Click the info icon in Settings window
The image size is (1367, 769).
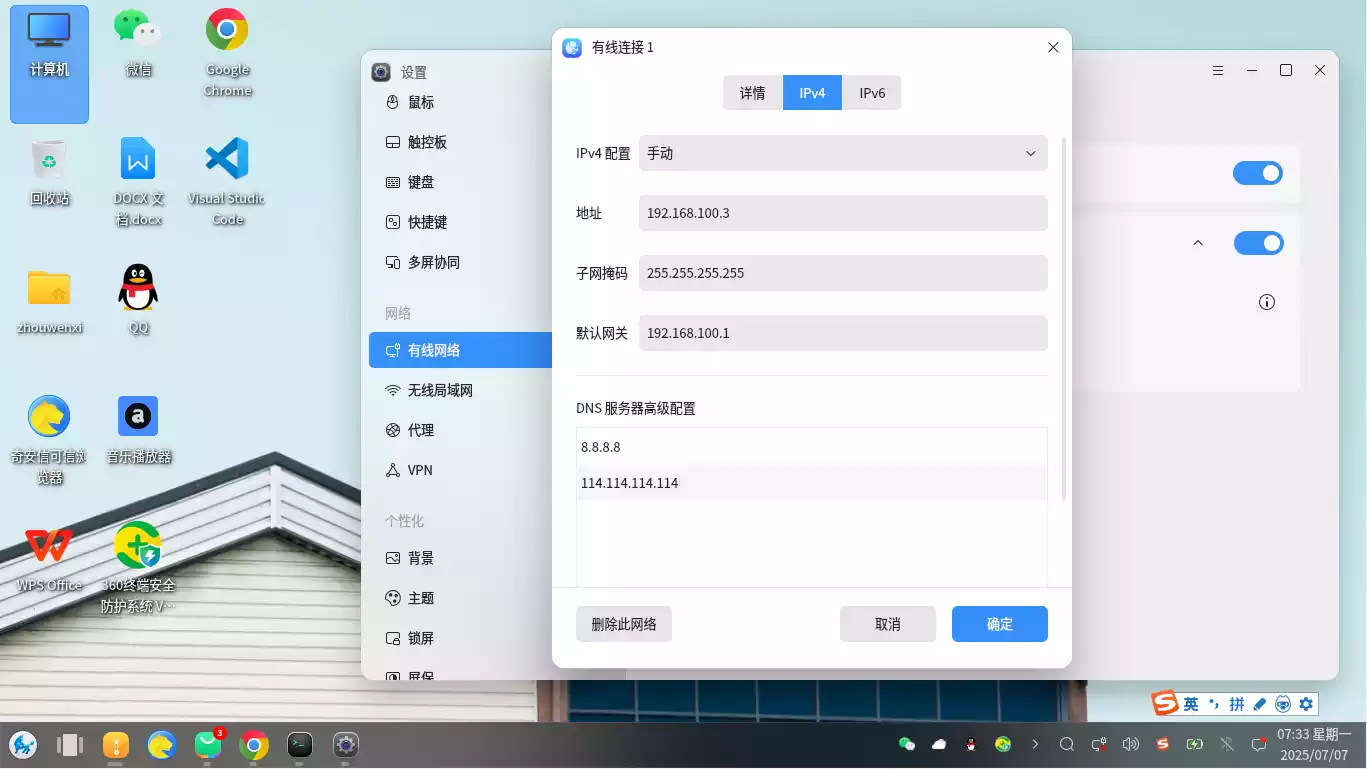coord(1267,302)
